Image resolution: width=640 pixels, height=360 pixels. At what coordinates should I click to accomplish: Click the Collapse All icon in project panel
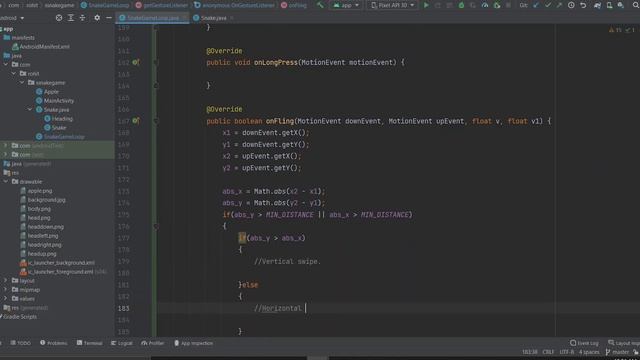click(82, 18)
